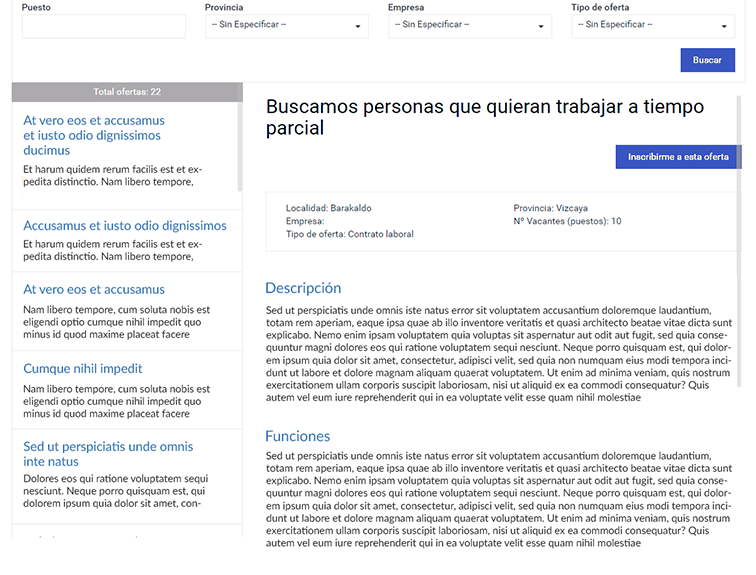The image size is (756, 575).
Task: Click the 'Total ofertas: 22' header bar
Action: pos(127,92)
